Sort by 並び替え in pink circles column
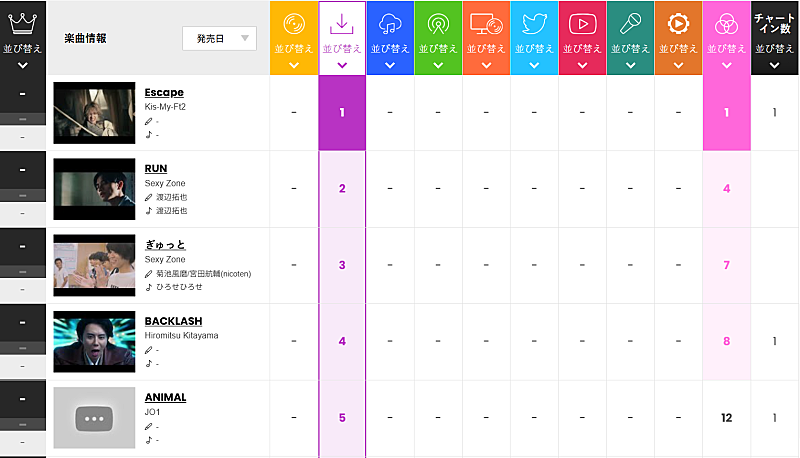The width and height of the screenshot is (800, 458). click(727, 49)
